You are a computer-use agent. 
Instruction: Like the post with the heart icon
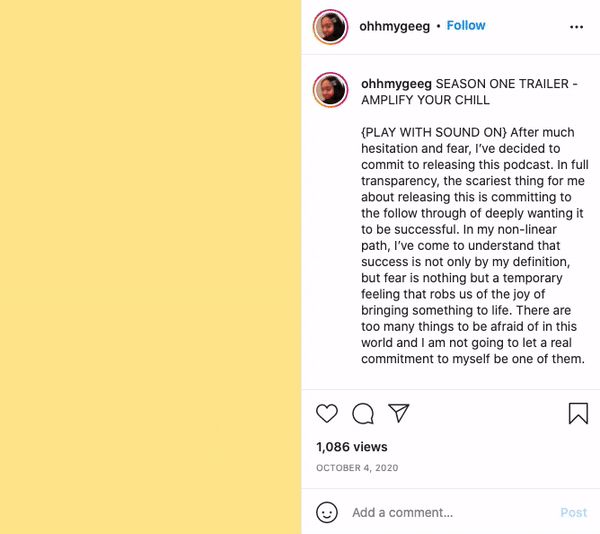click(327, 413)
